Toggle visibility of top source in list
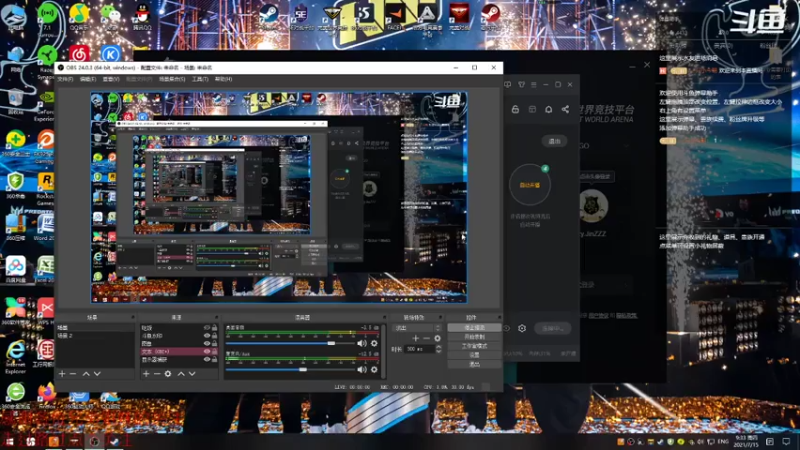Screen dimensions: 800x450 click(207, 328)
